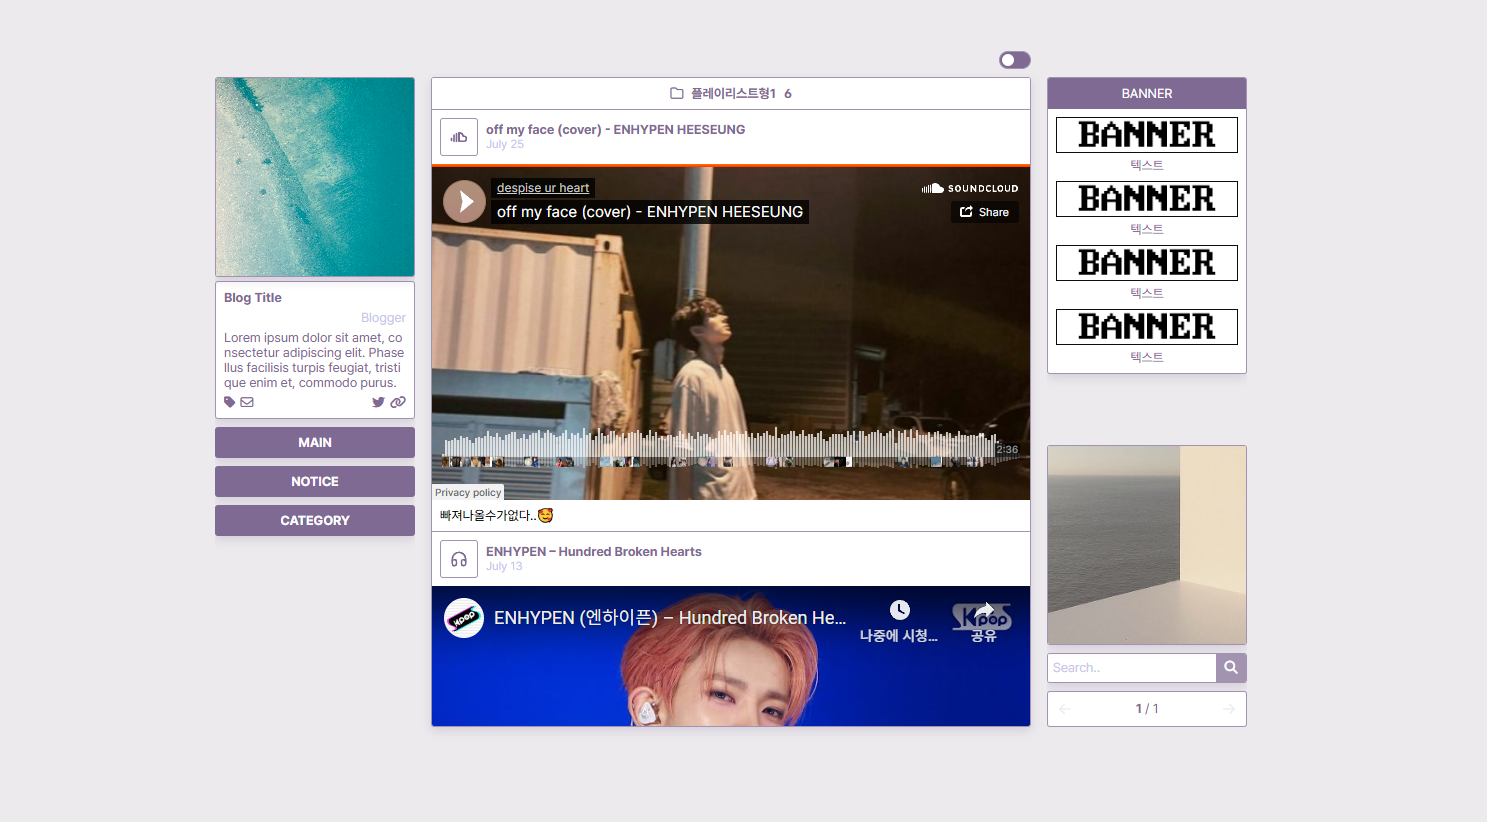The height and width of the screenshot is (822, 1487).
Task: Open the despise ur heart artist link
Action: coord(543,188)
